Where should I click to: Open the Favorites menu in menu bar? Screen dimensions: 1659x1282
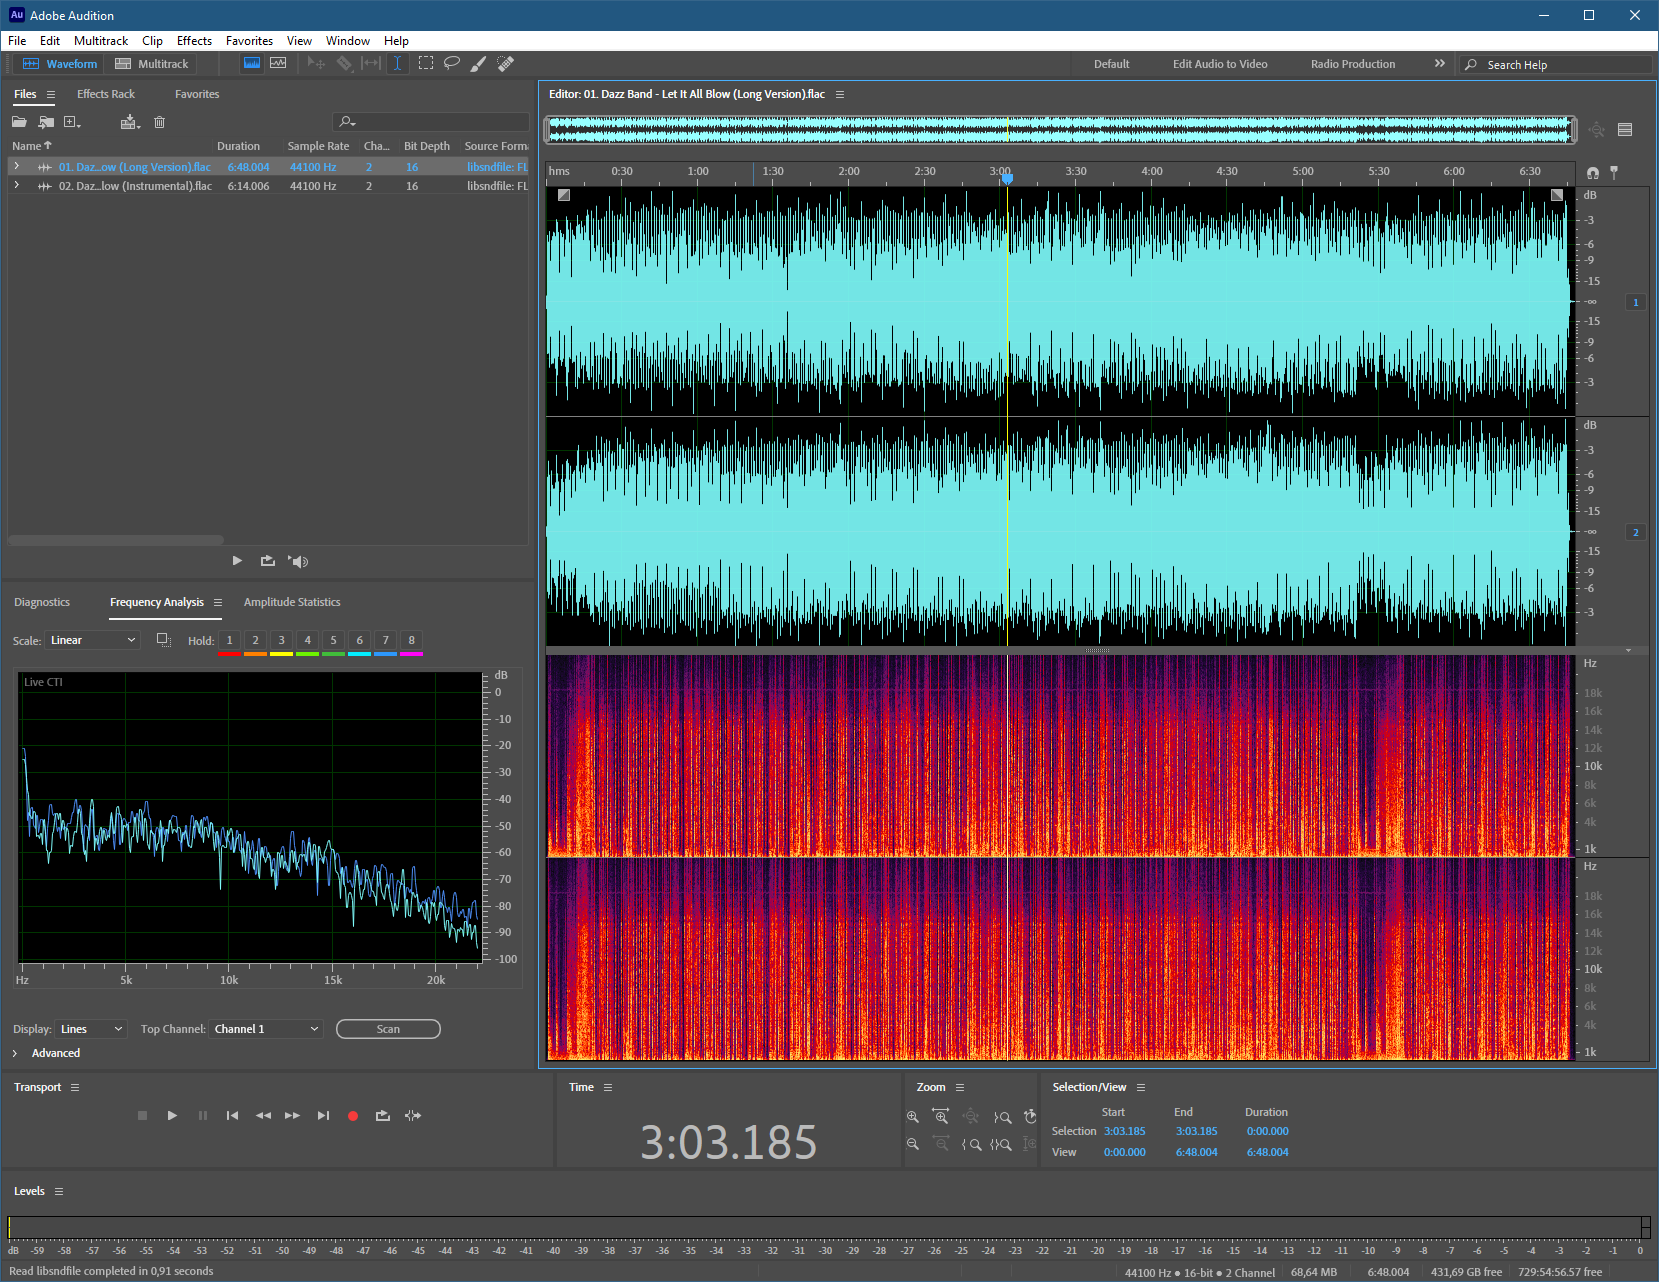249,41
